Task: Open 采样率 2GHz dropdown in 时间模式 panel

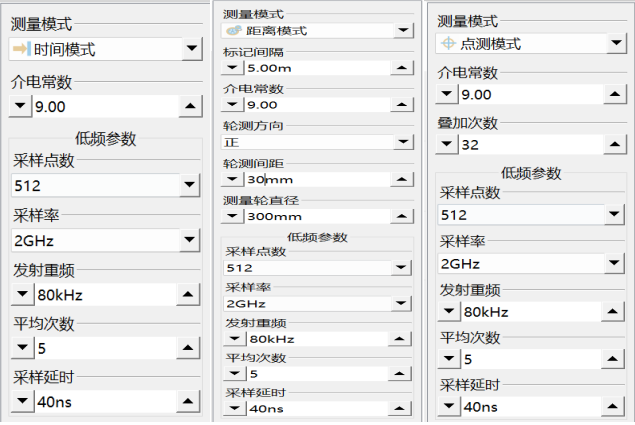Action: pos(191,240)
